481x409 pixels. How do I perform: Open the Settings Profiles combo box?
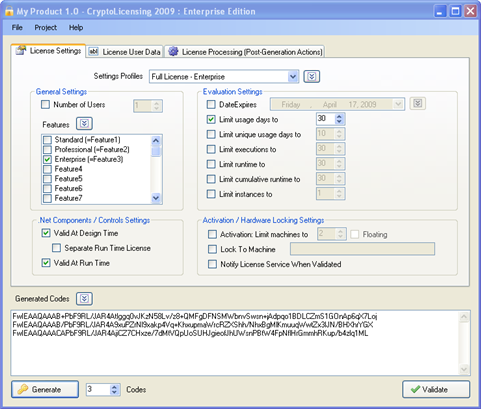[x=224, y=77]
